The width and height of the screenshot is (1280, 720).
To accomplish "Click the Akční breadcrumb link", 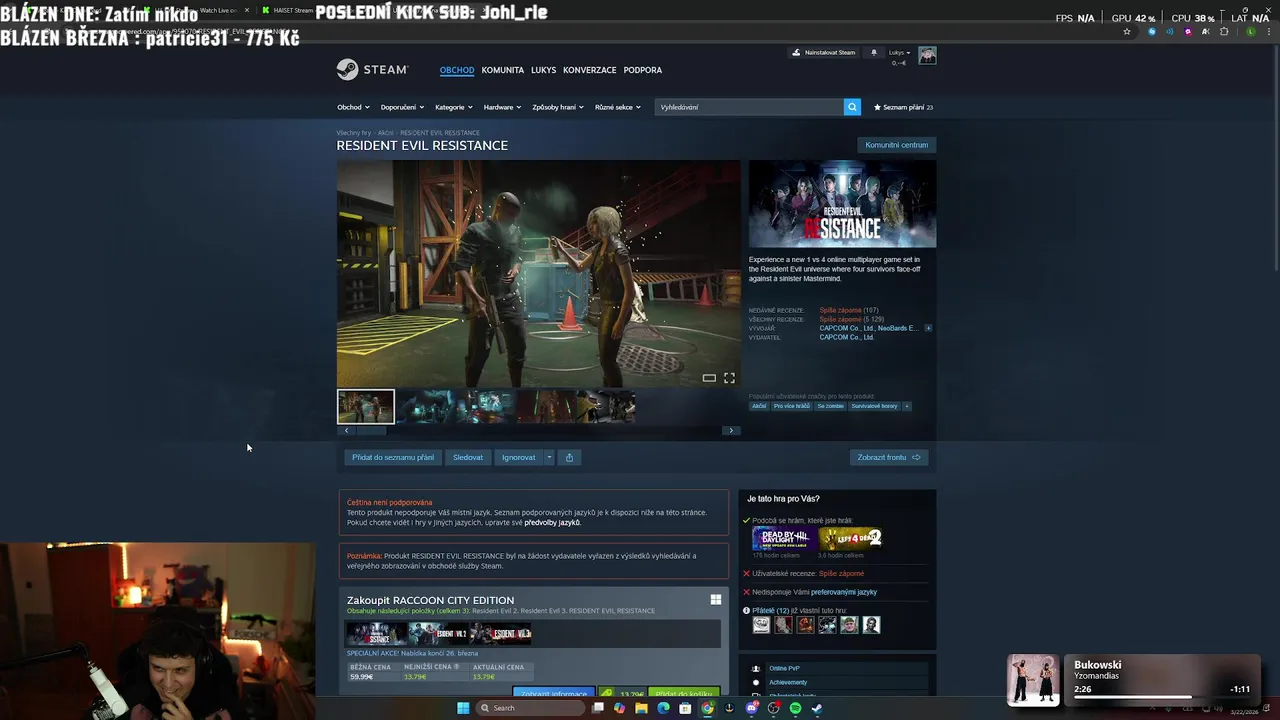I will (385, 133).
